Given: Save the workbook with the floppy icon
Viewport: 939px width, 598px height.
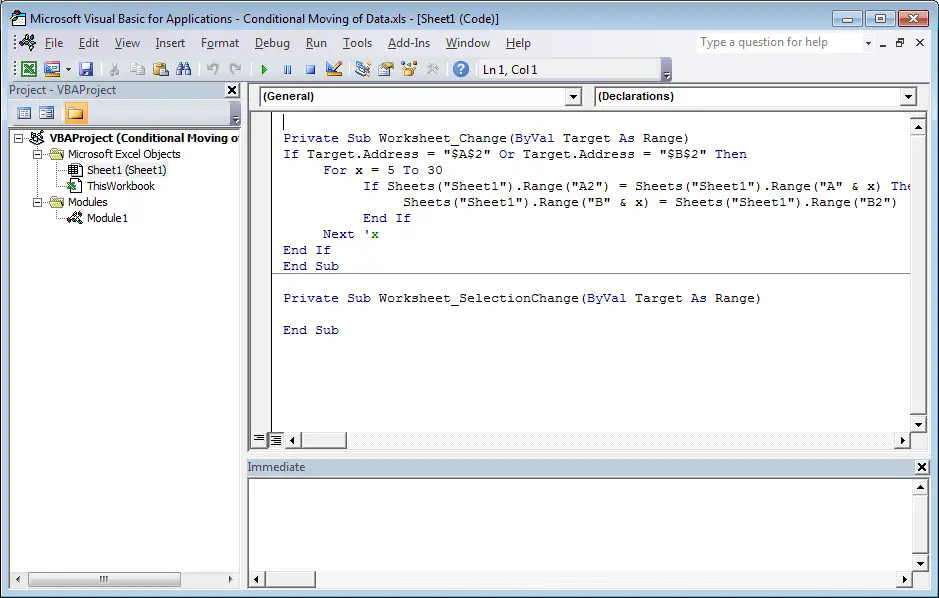Looking at the screenshot, I should click(86, 69).
